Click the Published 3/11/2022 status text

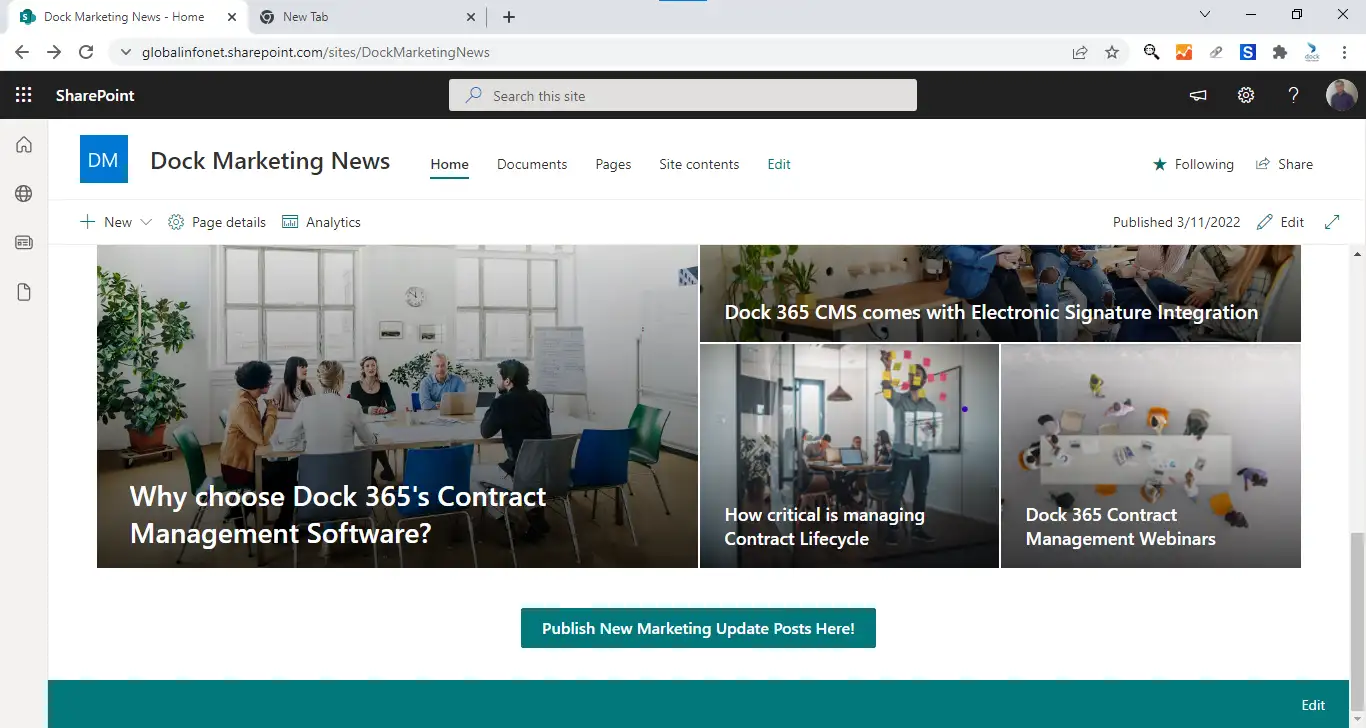[1176, 222]
